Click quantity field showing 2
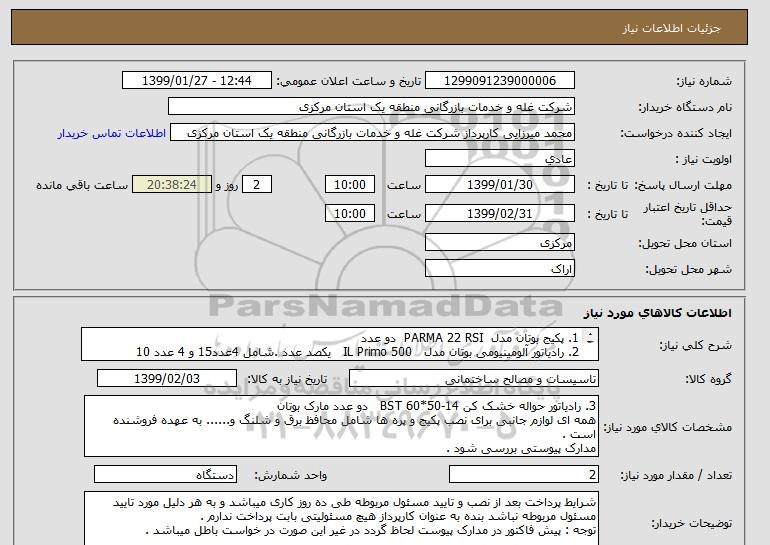770x545 pixels. pos(524,474)
